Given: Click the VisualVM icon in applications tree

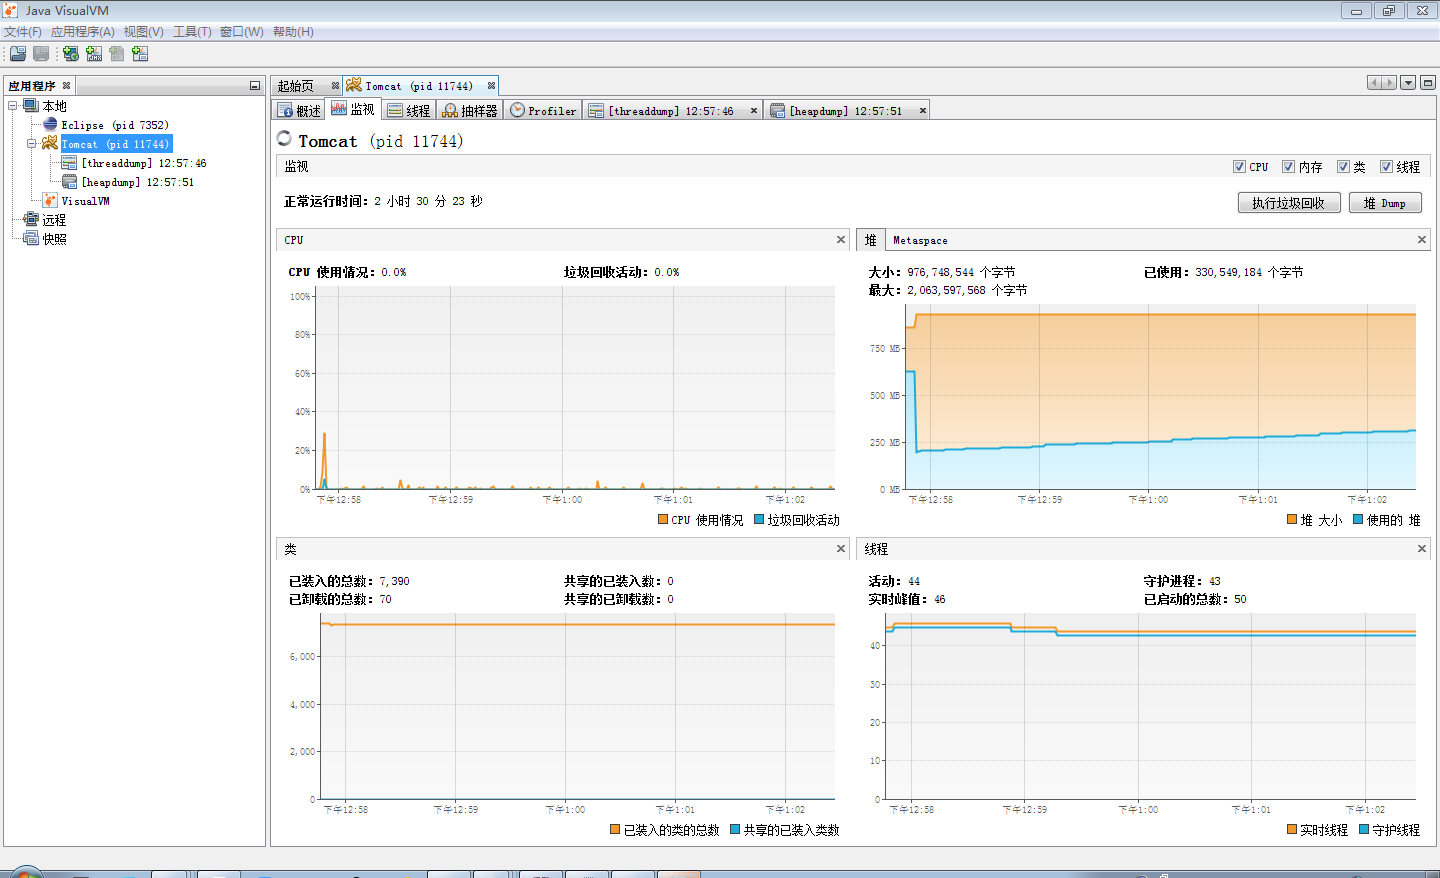Looking at the screenshot, I should pos(50,200).
